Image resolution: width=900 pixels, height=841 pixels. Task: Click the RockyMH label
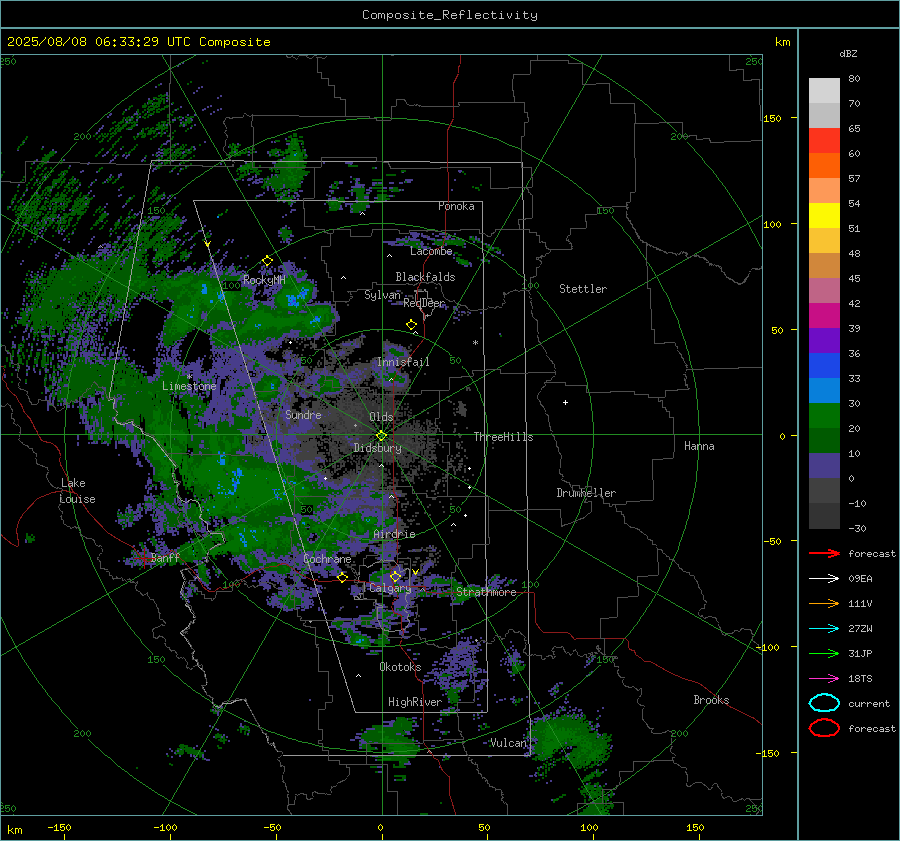(x=264, y=280)
